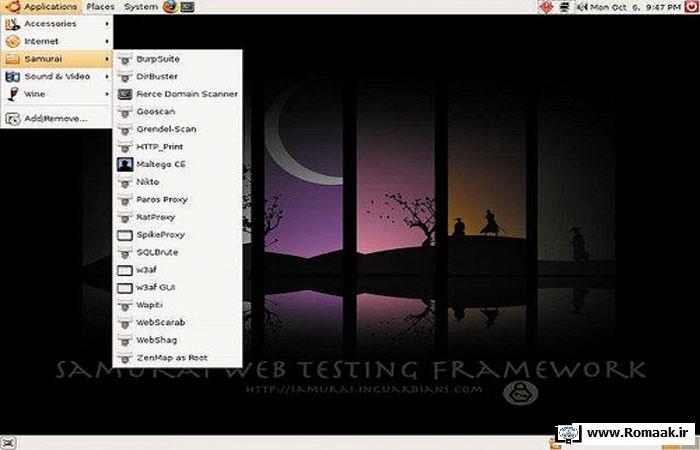
Task: Click the arrow next to Internet
Action: point(107,41)
